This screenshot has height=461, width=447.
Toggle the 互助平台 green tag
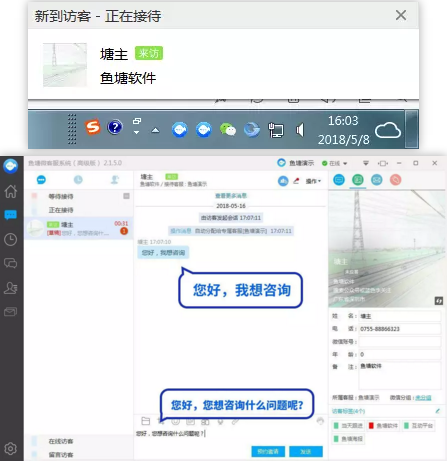(x=418, y=426)
